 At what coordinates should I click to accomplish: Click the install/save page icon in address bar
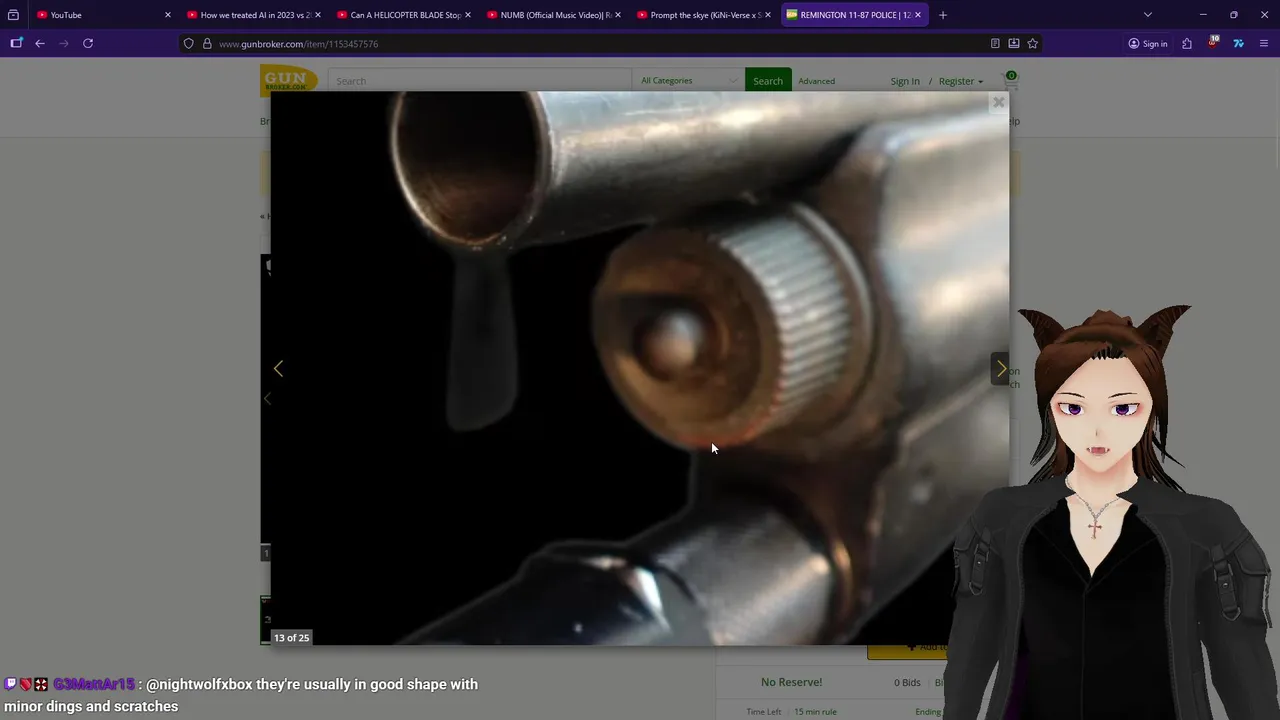click(x=1014, y=44)
